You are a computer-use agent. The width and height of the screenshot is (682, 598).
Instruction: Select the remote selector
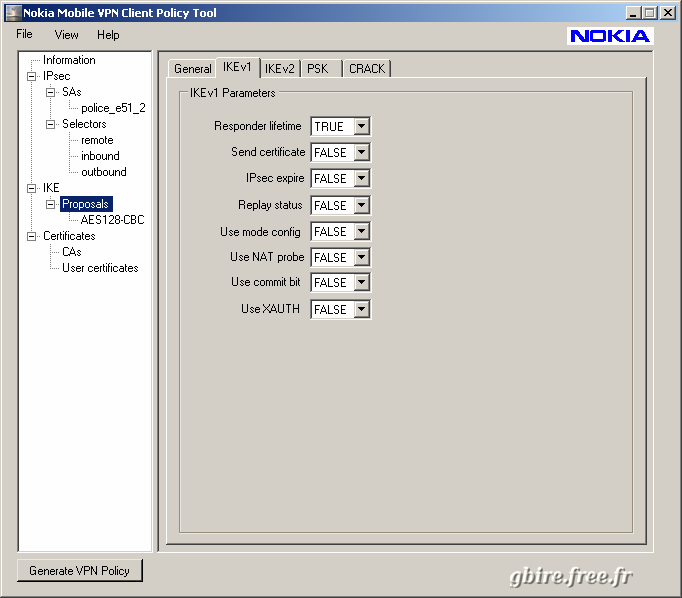97,140
